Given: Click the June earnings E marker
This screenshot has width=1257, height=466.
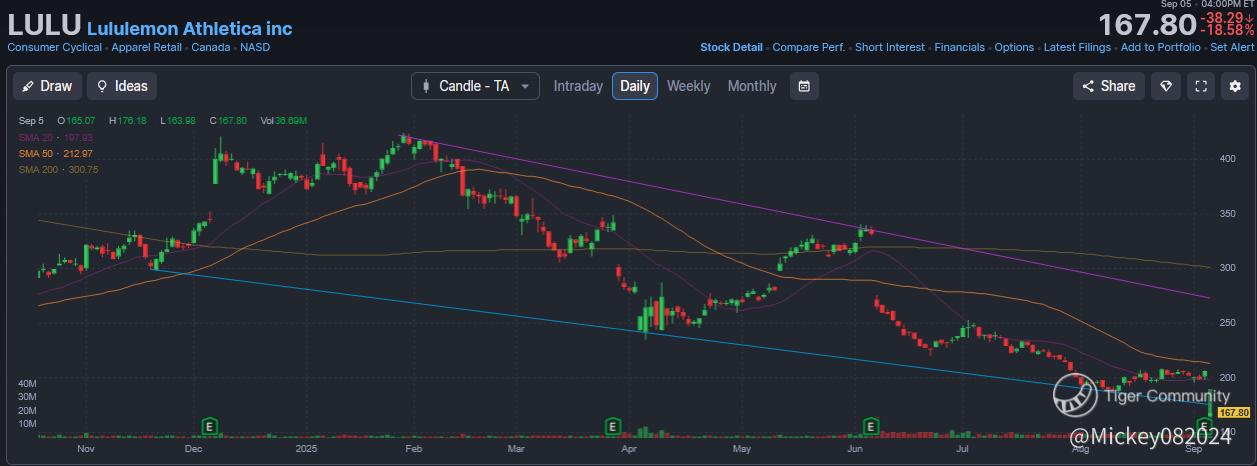Looking at the screenshot, I should click(x=871, y=426).
